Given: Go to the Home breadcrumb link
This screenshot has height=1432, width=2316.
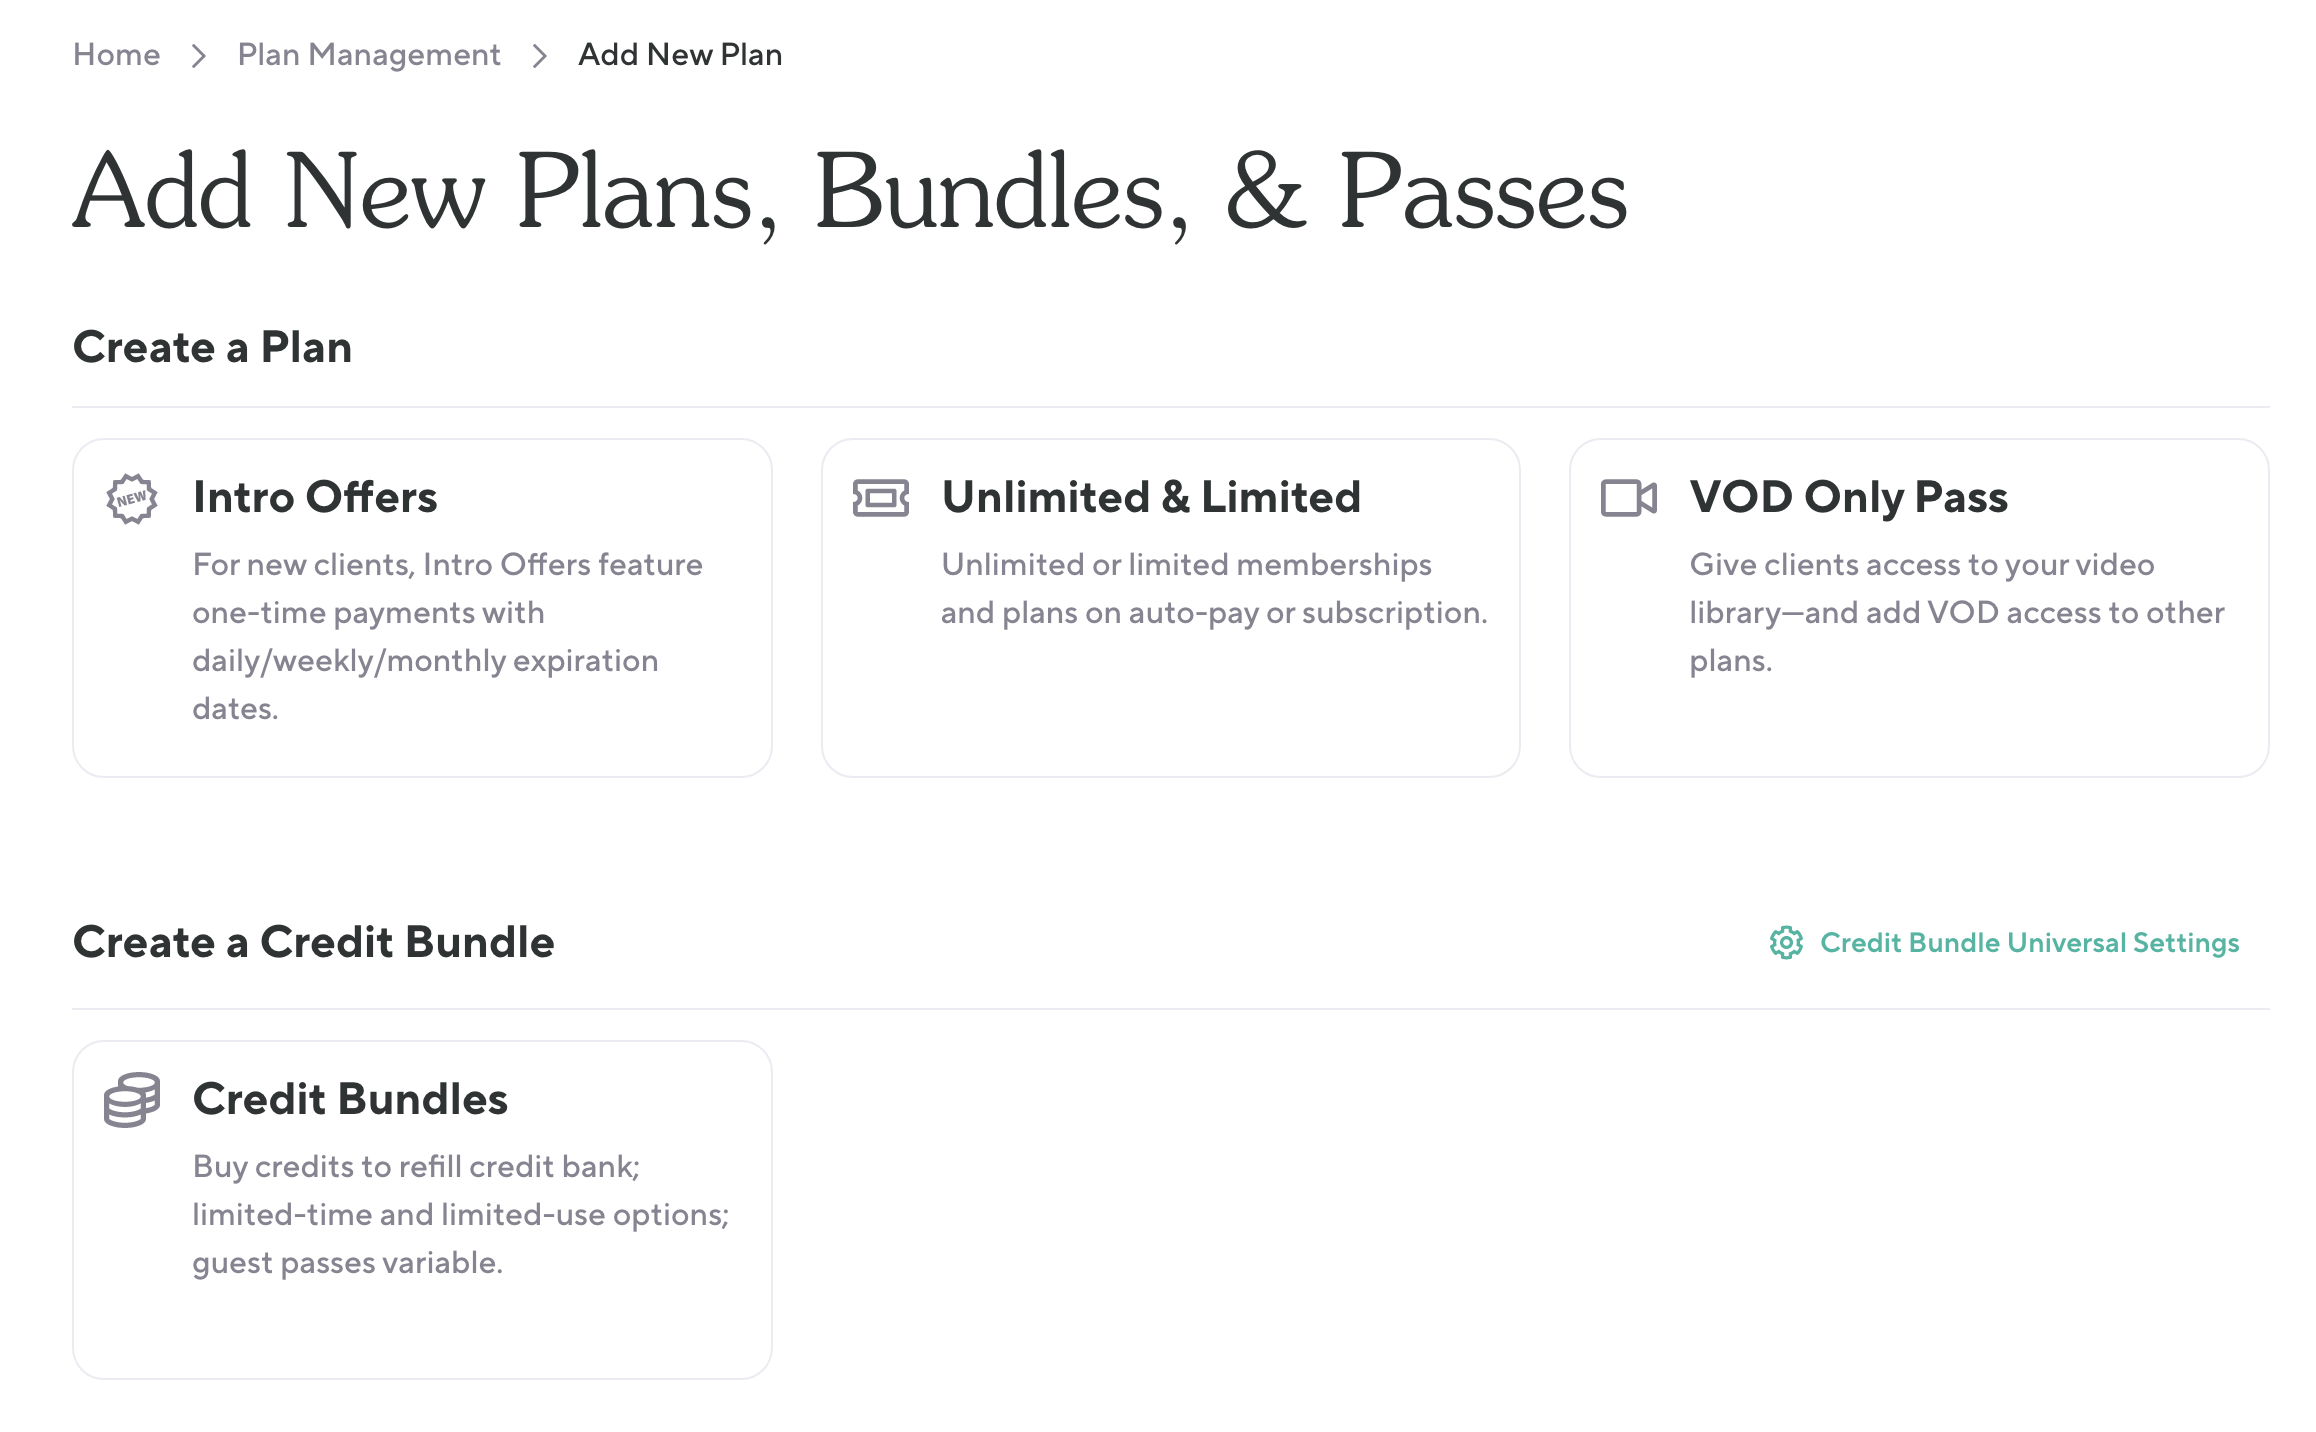Looking at the screenshot, I should [x=116, y=55].
